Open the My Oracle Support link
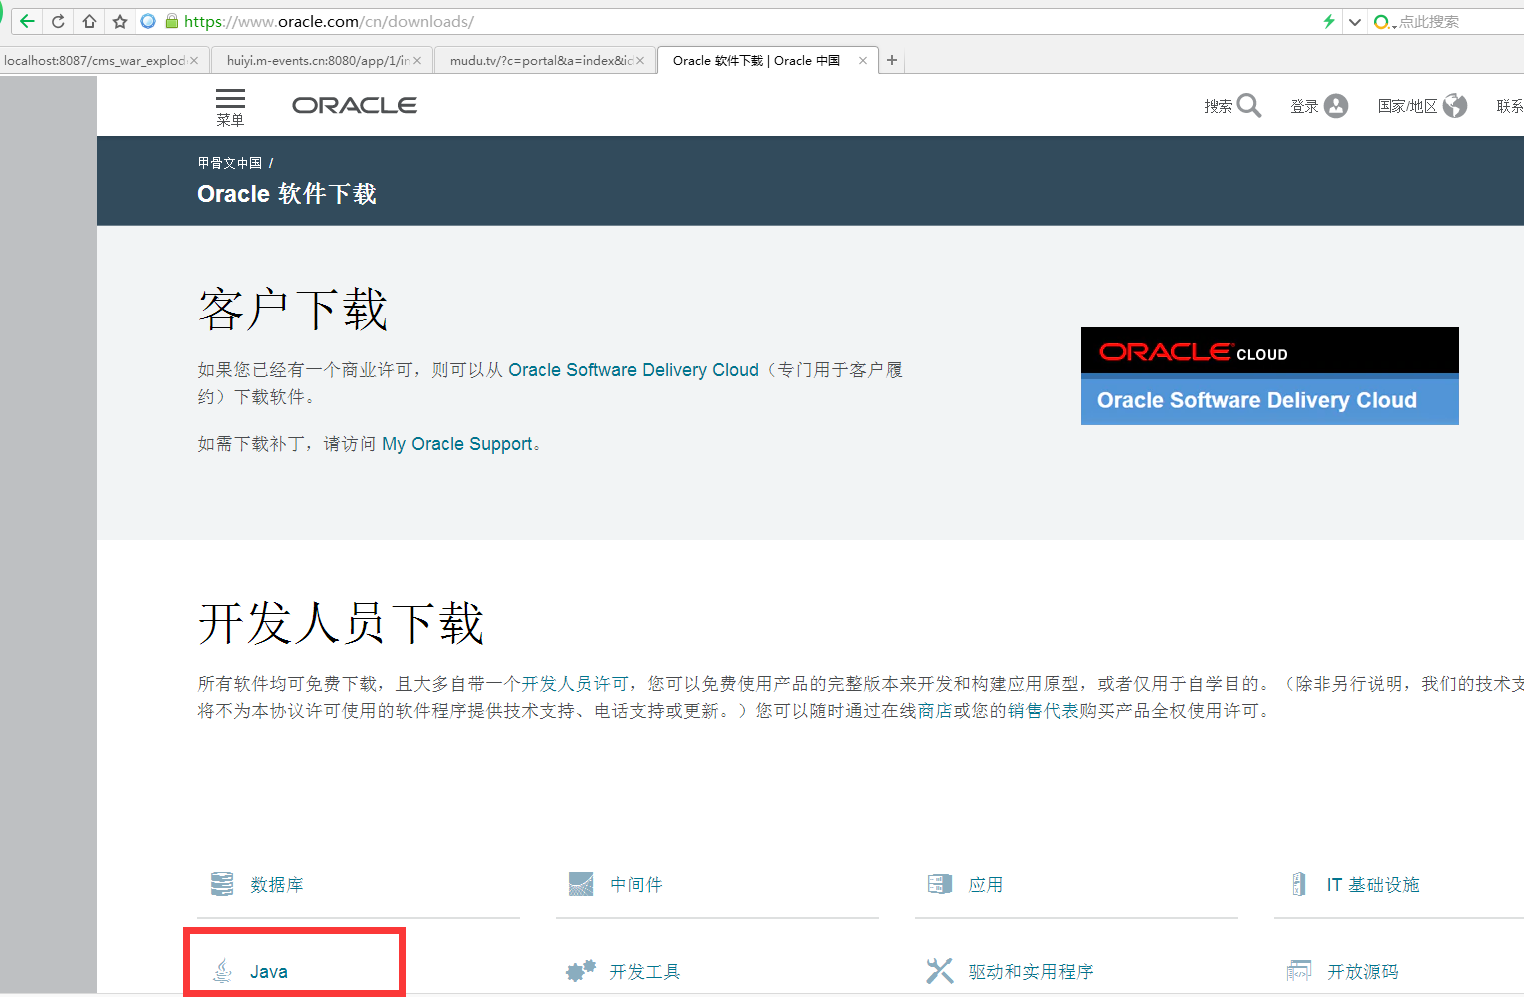 (x=457, y=444)
